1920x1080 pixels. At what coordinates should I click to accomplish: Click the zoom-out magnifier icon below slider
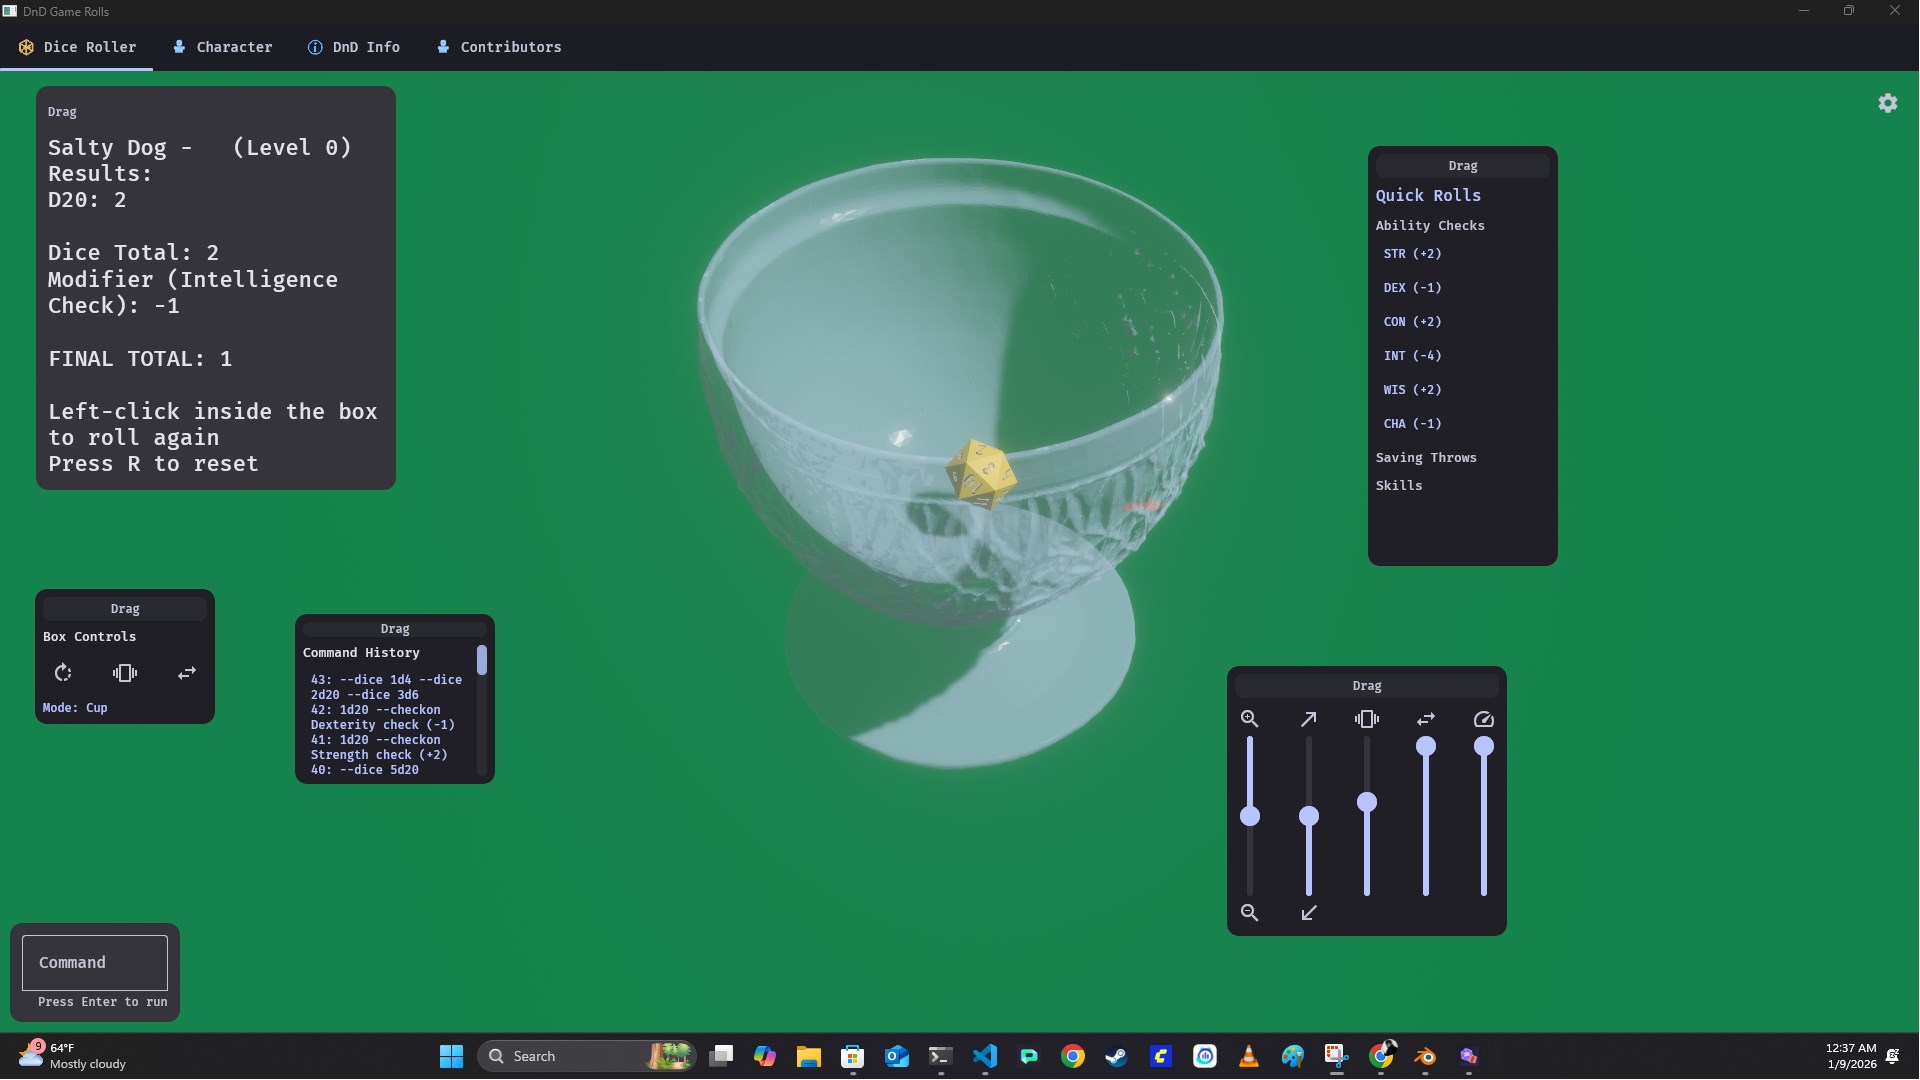point(1249,913)
